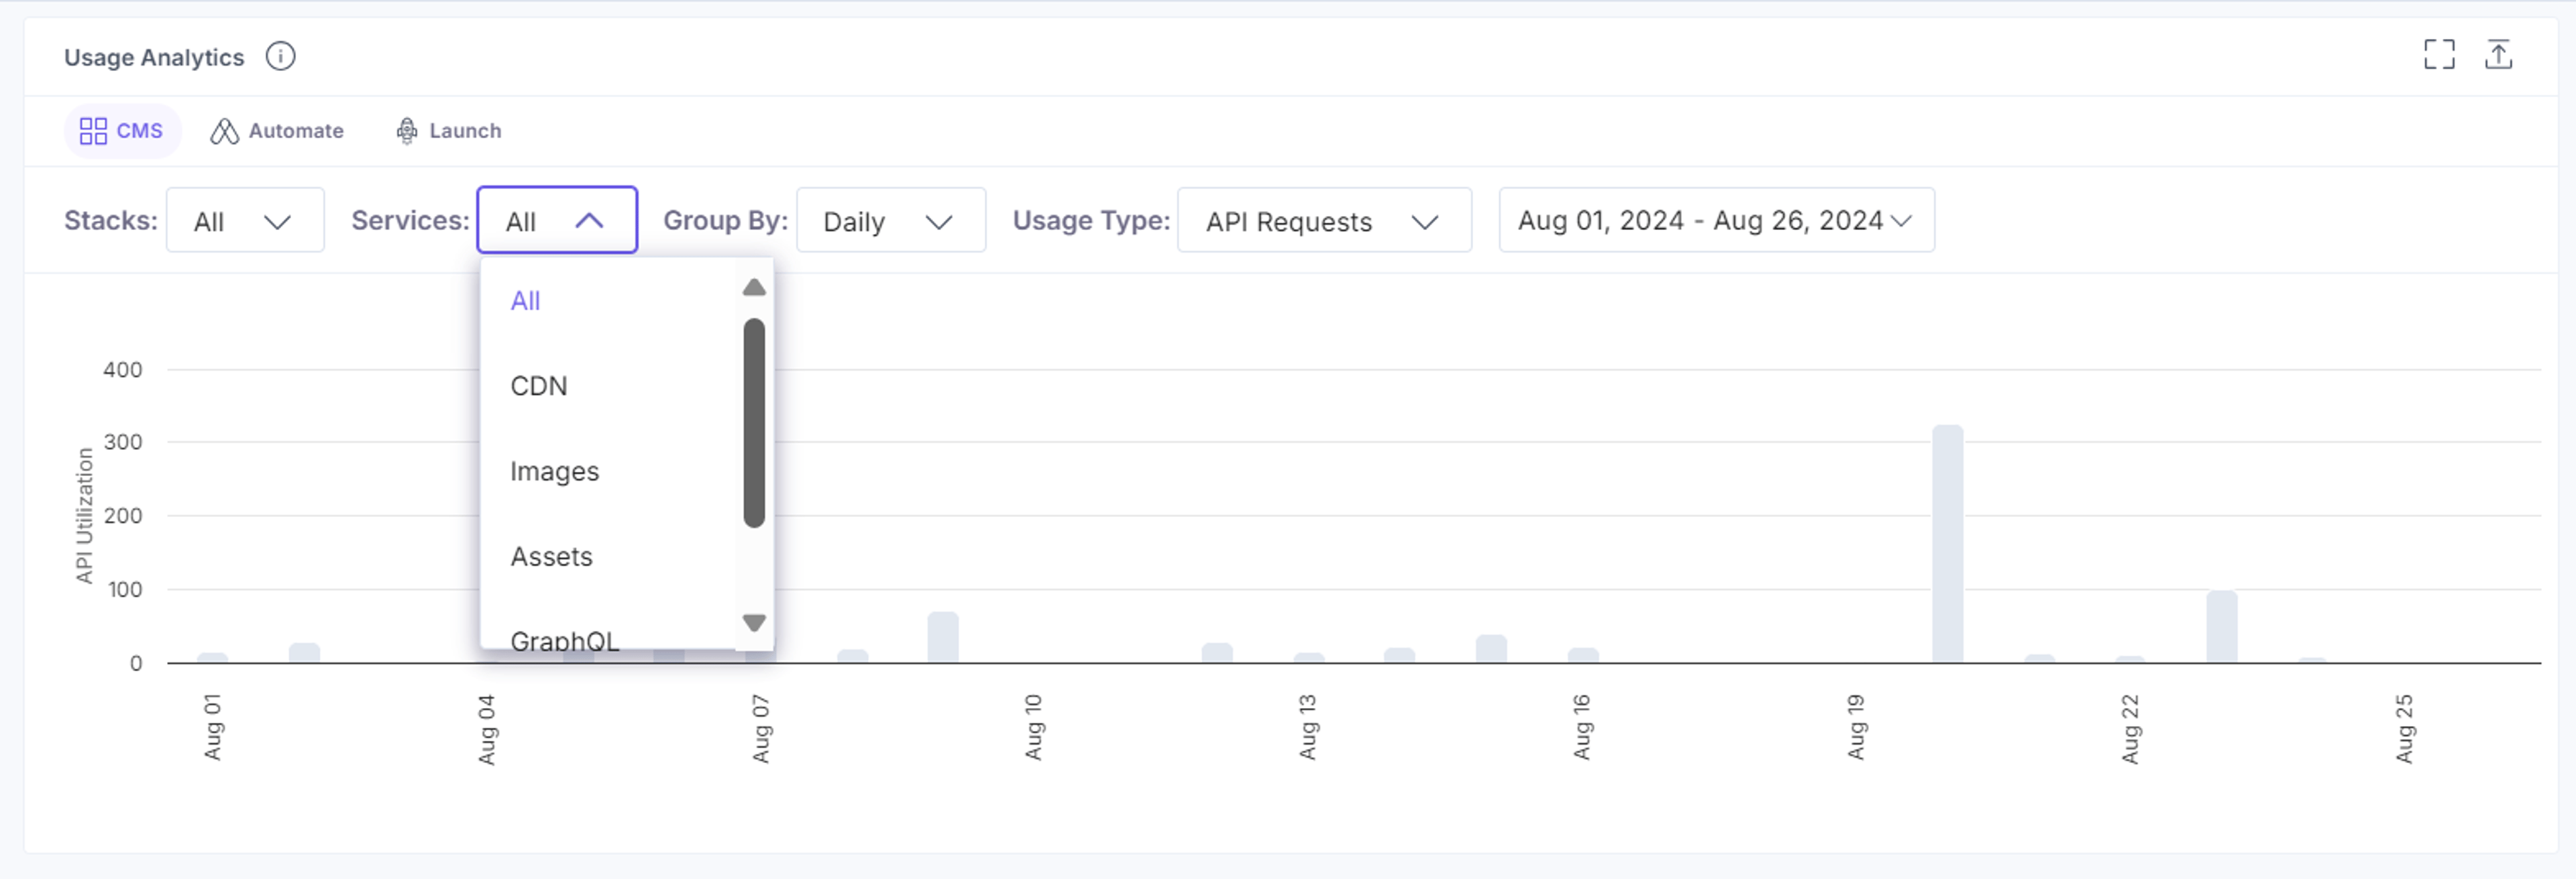Collapse the Services dropdown
The width and height of the screenshot is (2576, 879).
coord(557,220)
